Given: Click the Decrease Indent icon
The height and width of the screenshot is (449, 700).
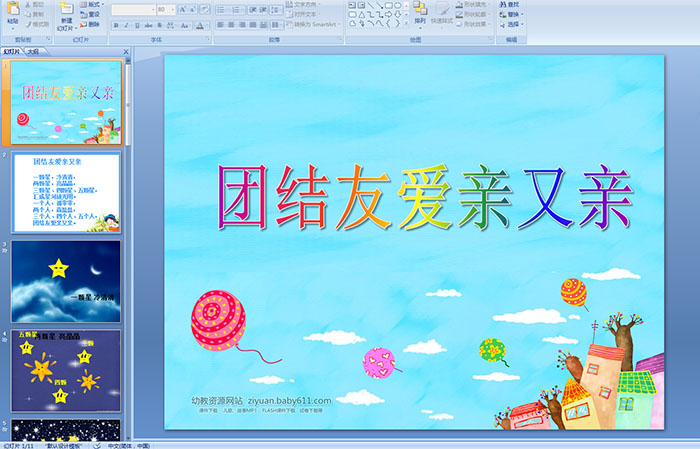Looking at the screenshot, I should pos(253,10).
